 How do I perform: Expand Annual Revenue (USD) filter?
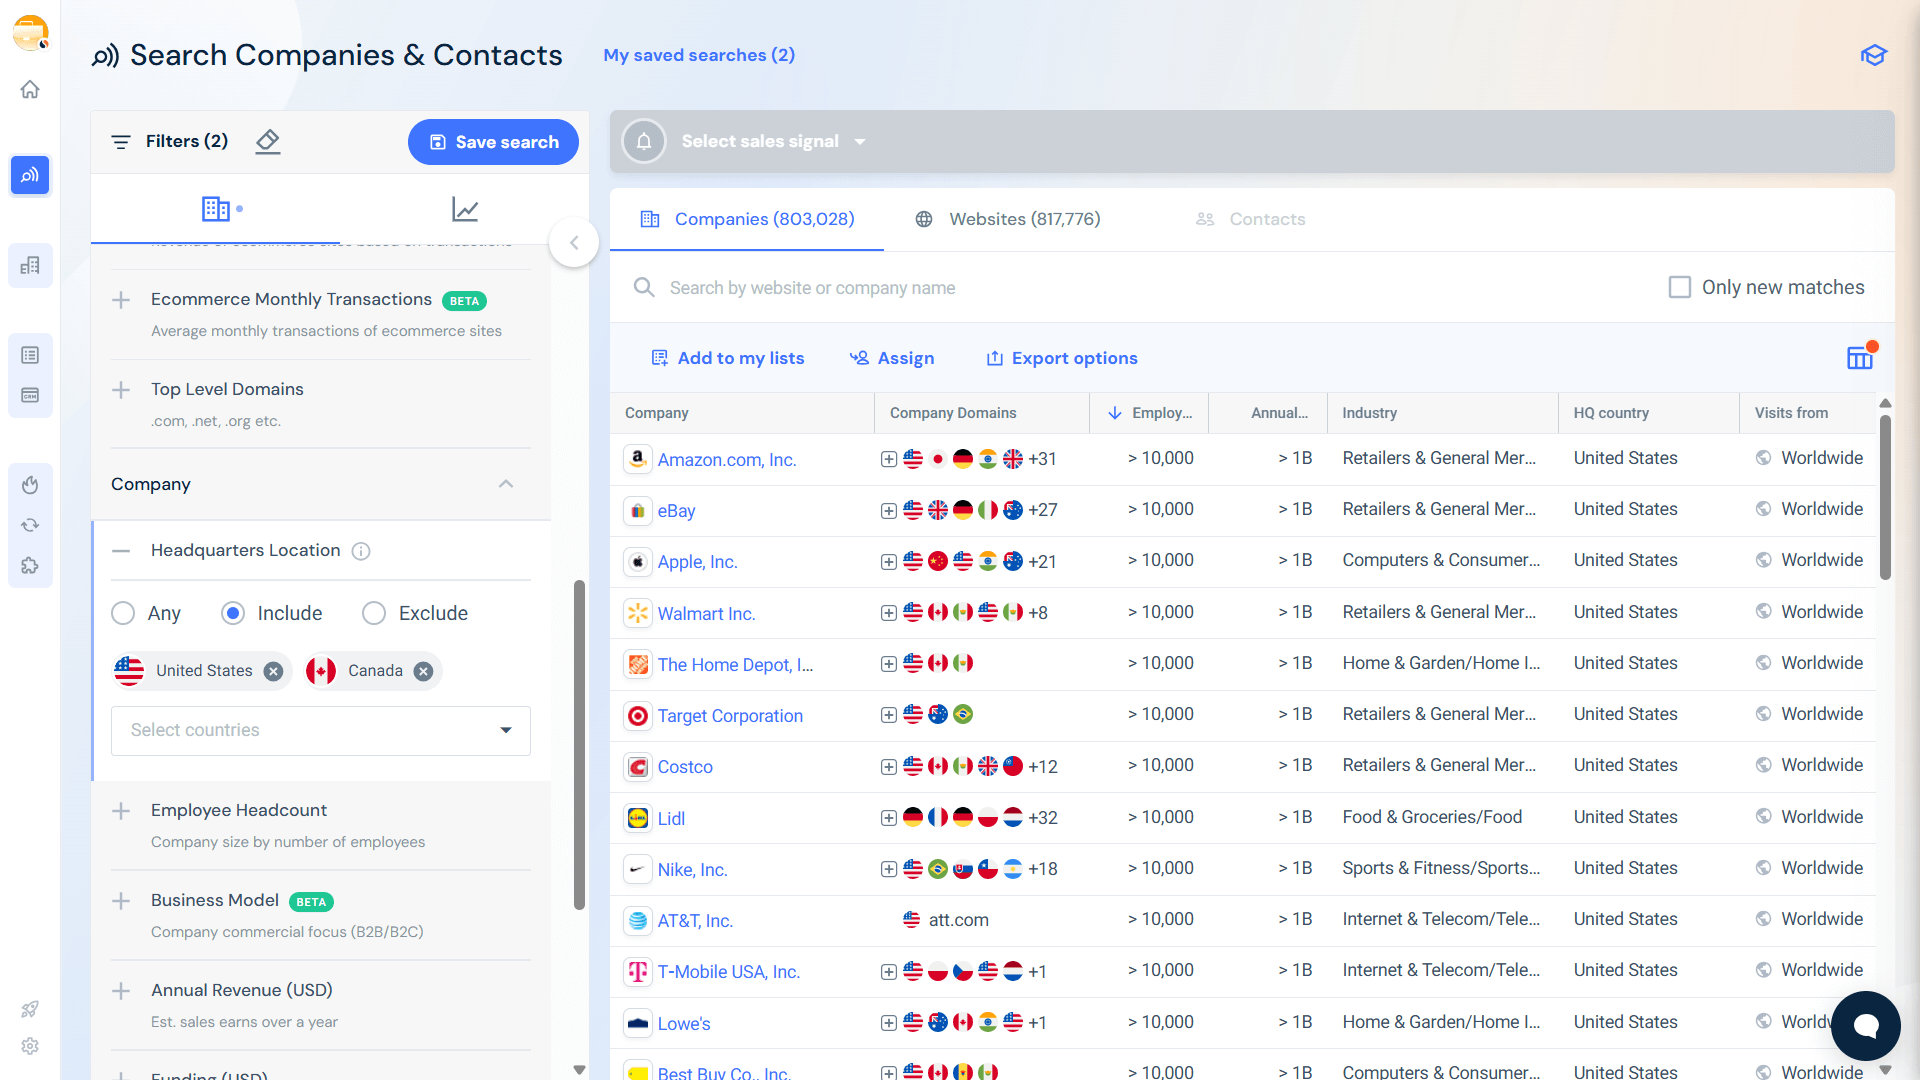point(121,991)
